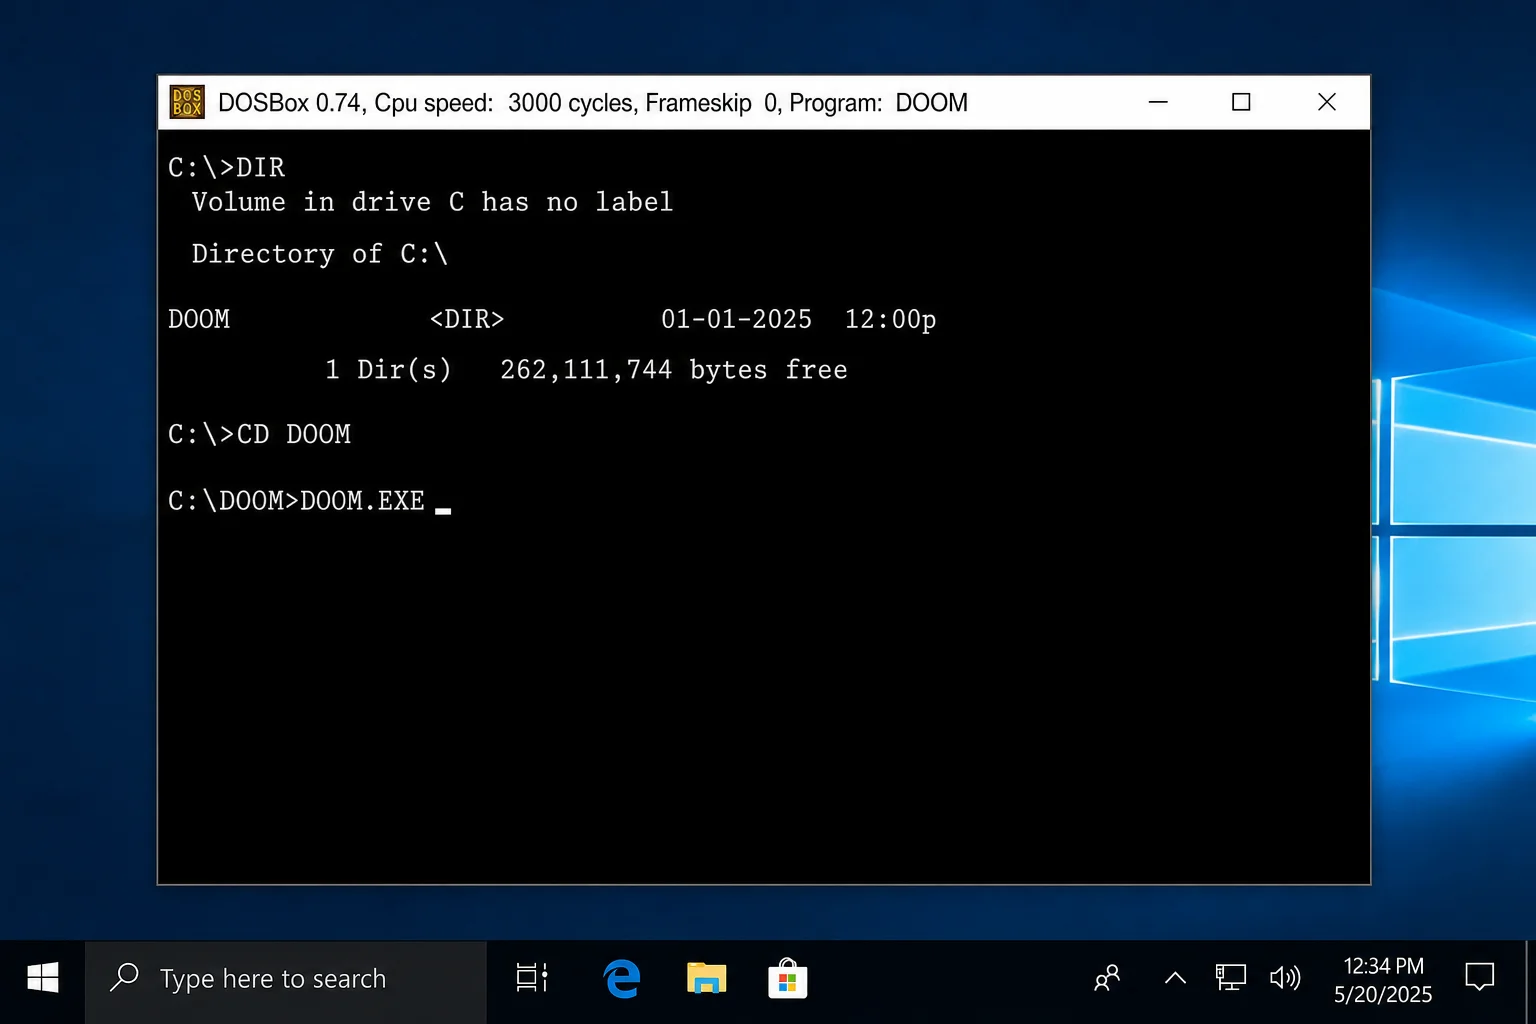Close the DOSBox window
Screen dimensions: 1536x1024
point(1327,102)
